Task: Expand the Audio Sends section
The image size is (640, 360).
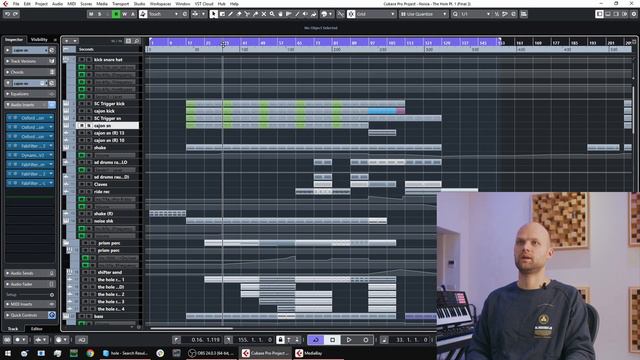Action: [x=29, y=273]
